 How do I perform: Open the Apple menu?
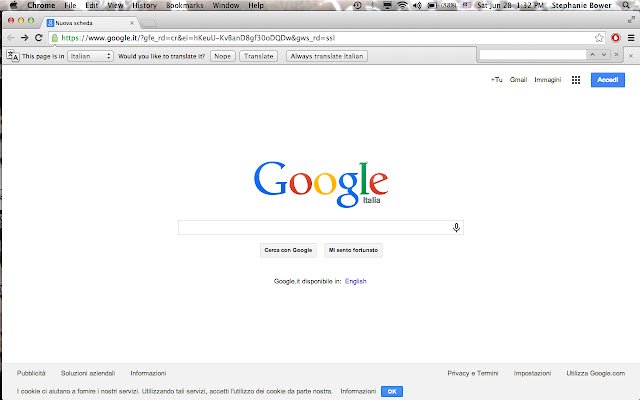click(x=13, y=5)
